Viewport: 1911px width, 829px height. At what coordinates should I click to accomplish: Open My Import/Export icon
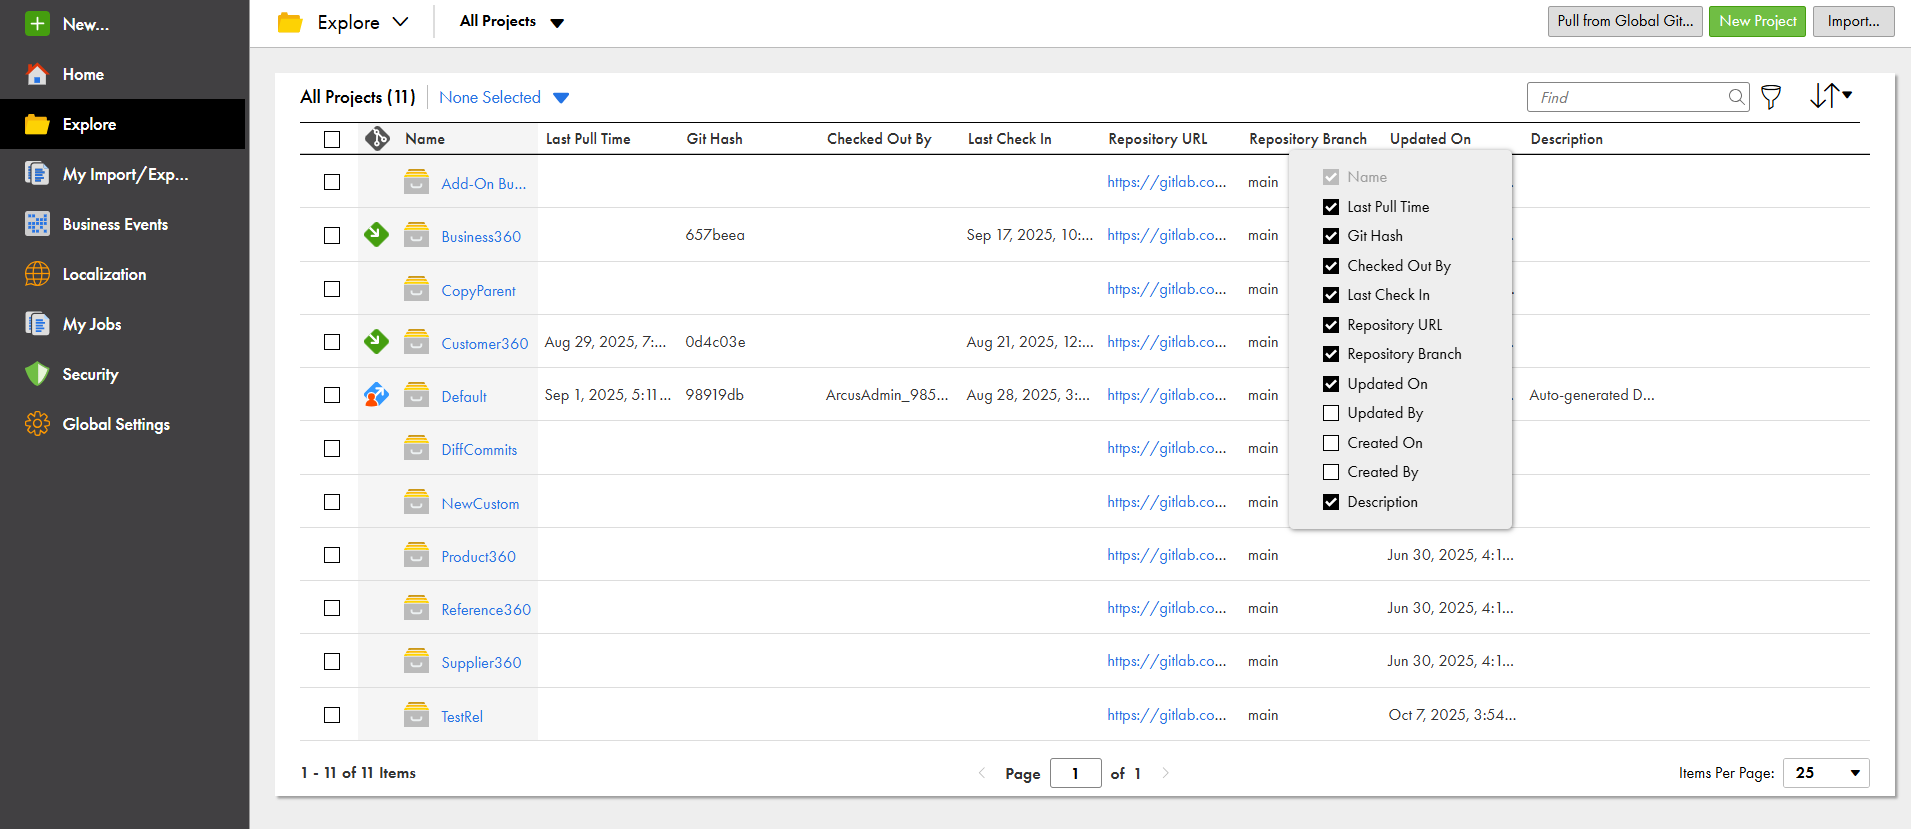pyautogui.click(x=37, y=174)
